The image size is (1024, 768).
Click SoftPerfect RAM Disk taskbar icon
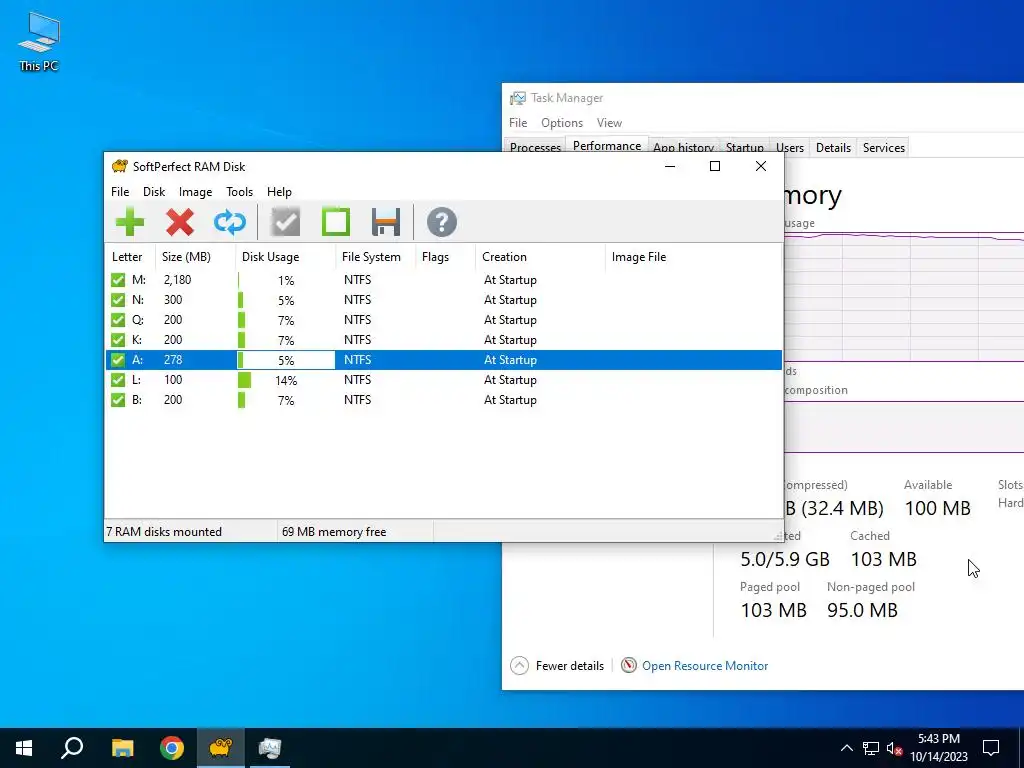pyautogui.click(x=221, y=748)
